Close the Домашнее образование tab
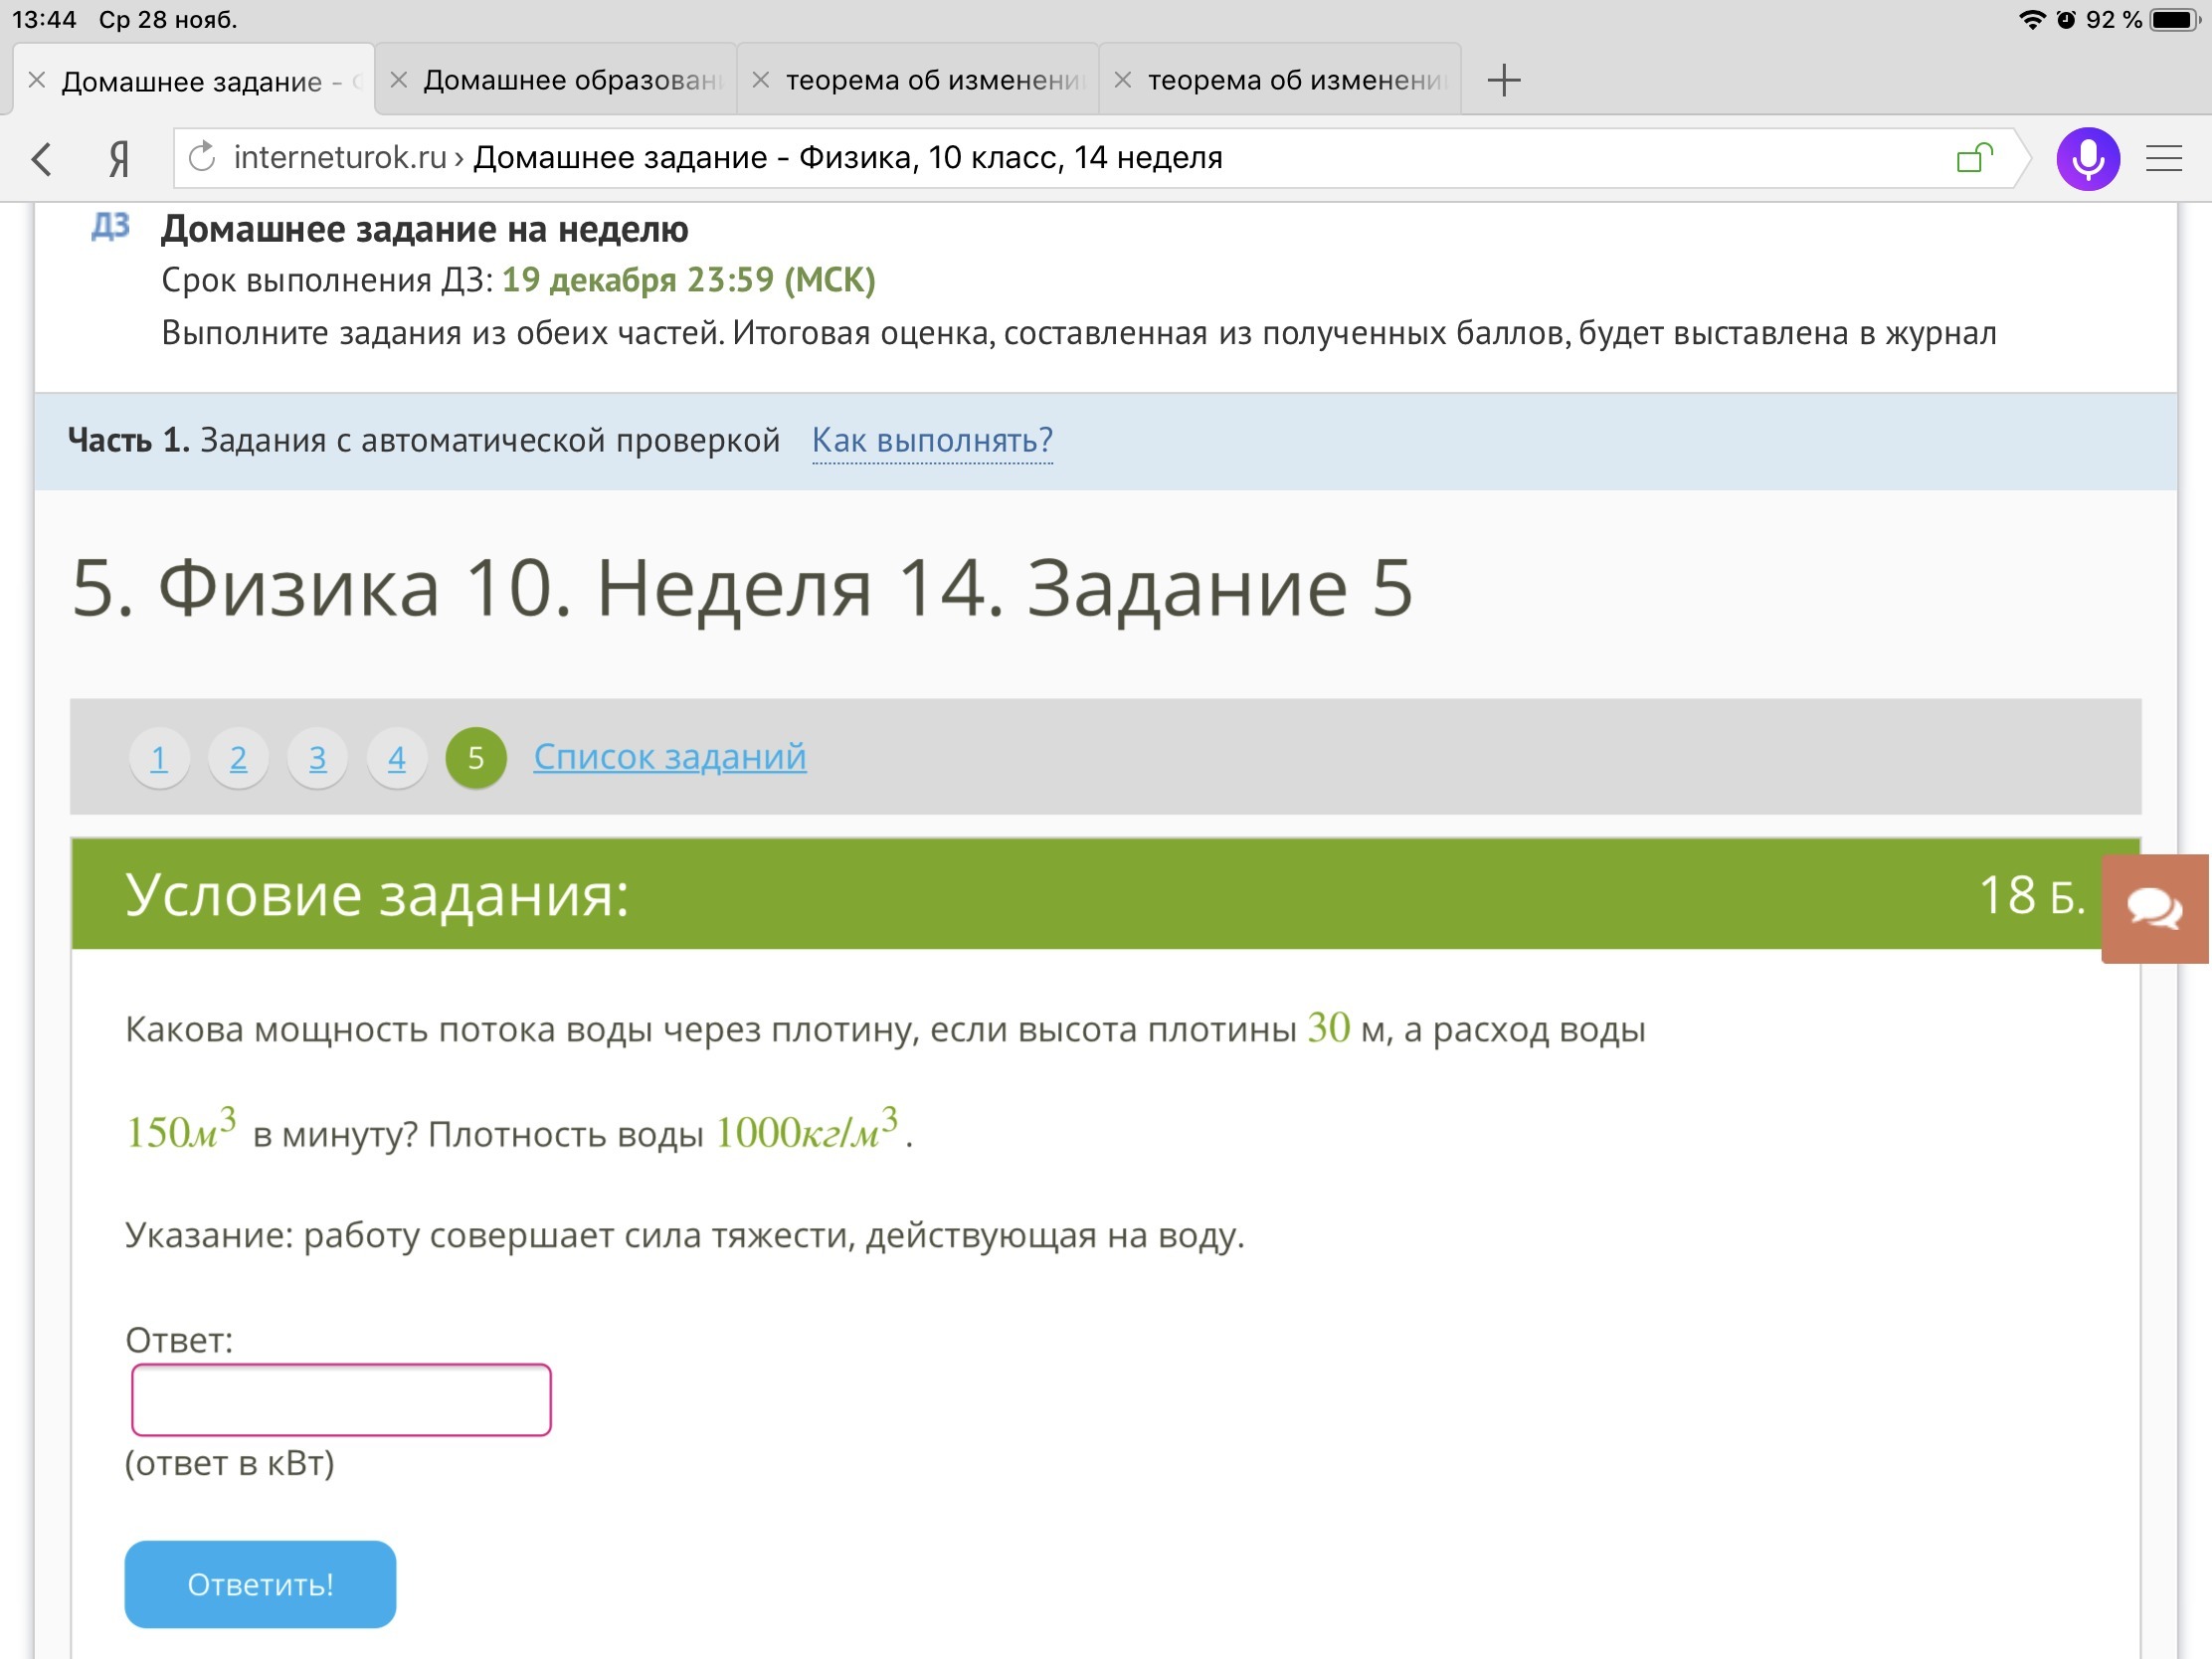 pyautogui.click(x=398, y=80)
